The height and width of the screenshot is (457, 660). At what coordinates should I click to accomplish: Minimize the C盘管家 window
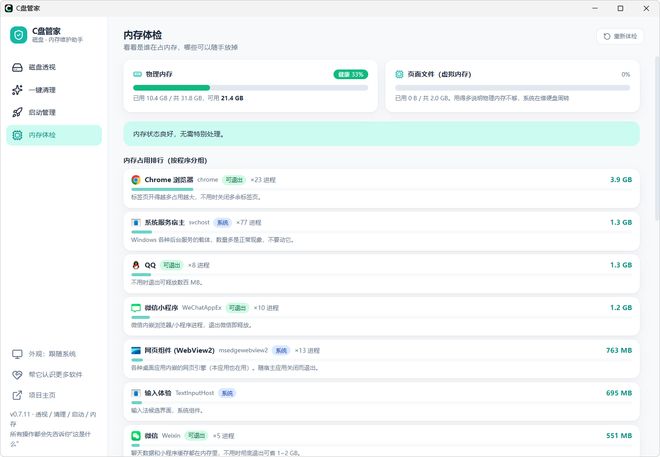pos(595,8)
